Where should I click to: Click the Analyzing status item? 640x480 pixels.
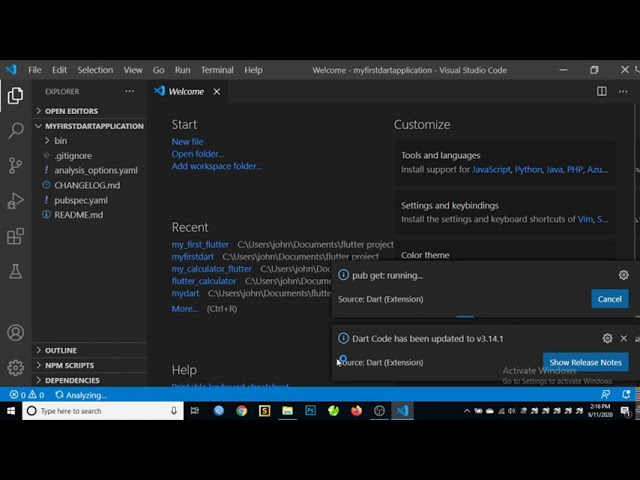tap(81, 395)
